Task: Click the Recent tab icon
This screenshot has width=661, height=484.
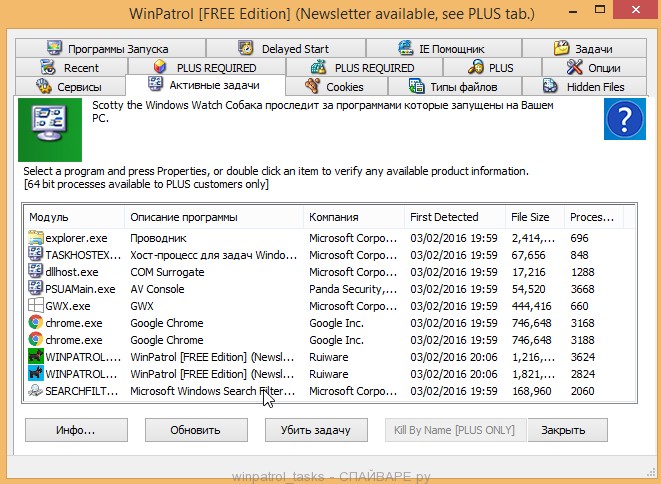Action: pyautogui.click(x=48, y=67)
